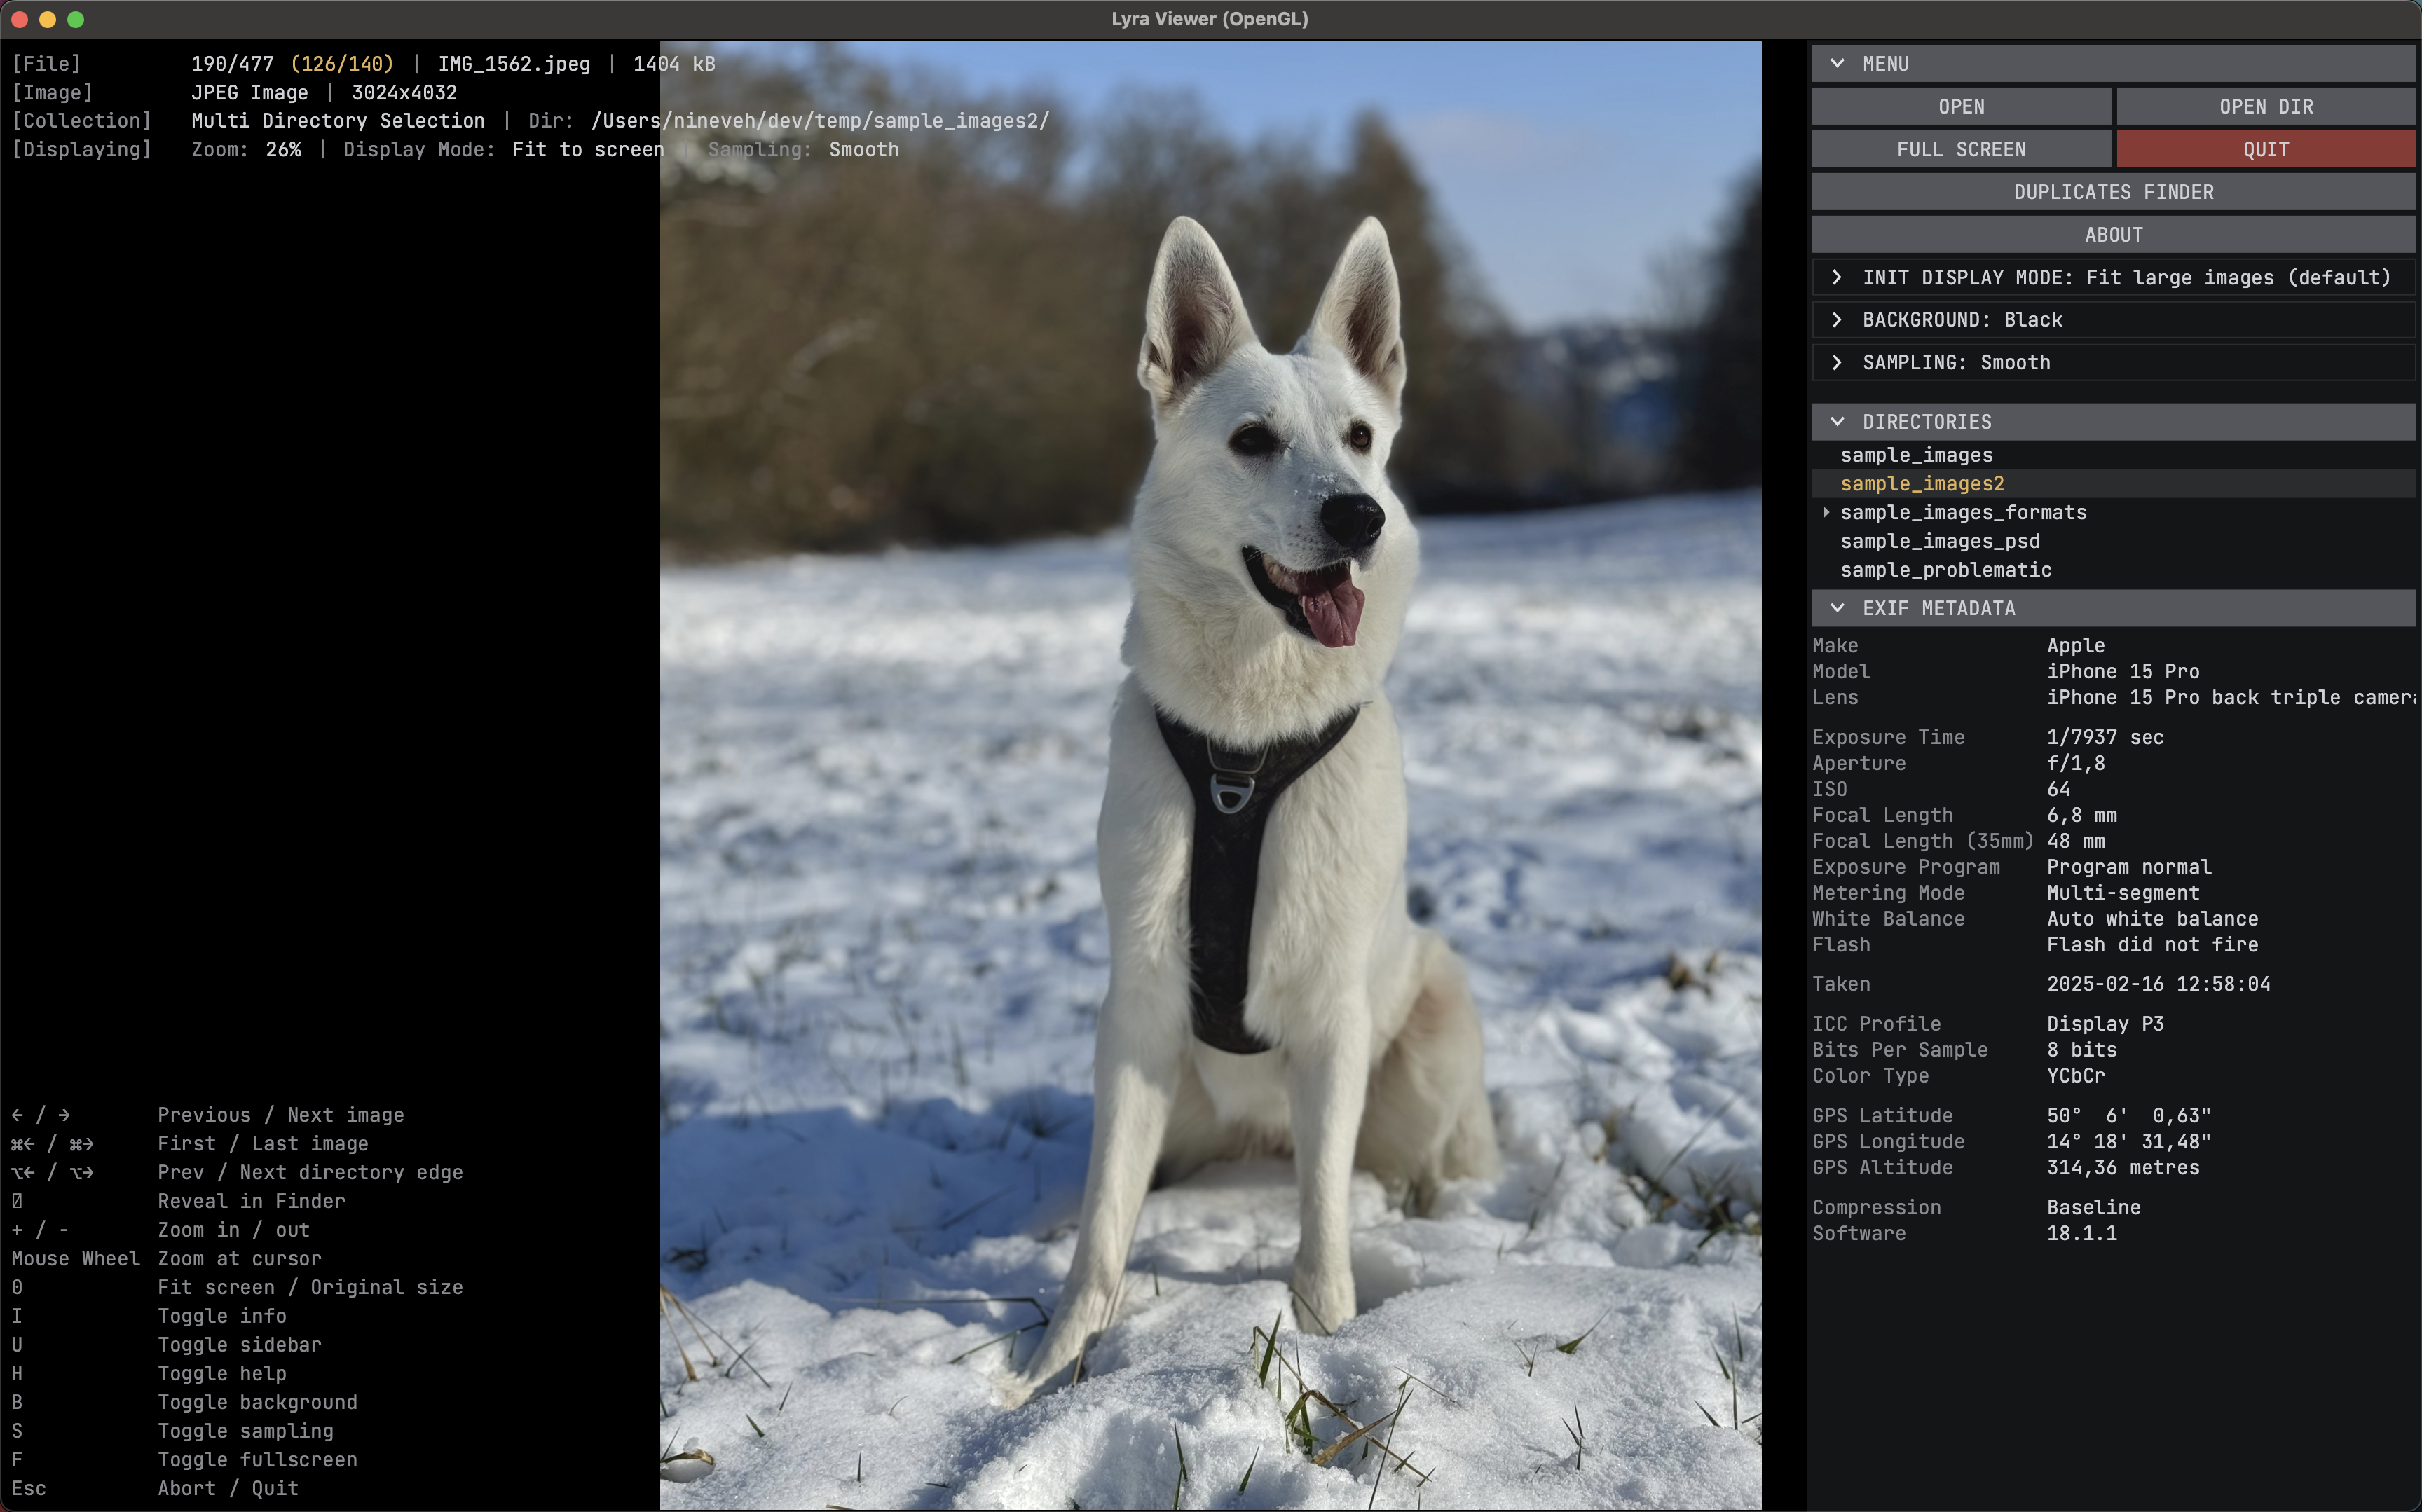Click the '190/477' file counter
The image size is (2422, 1512).
point(232,64)
